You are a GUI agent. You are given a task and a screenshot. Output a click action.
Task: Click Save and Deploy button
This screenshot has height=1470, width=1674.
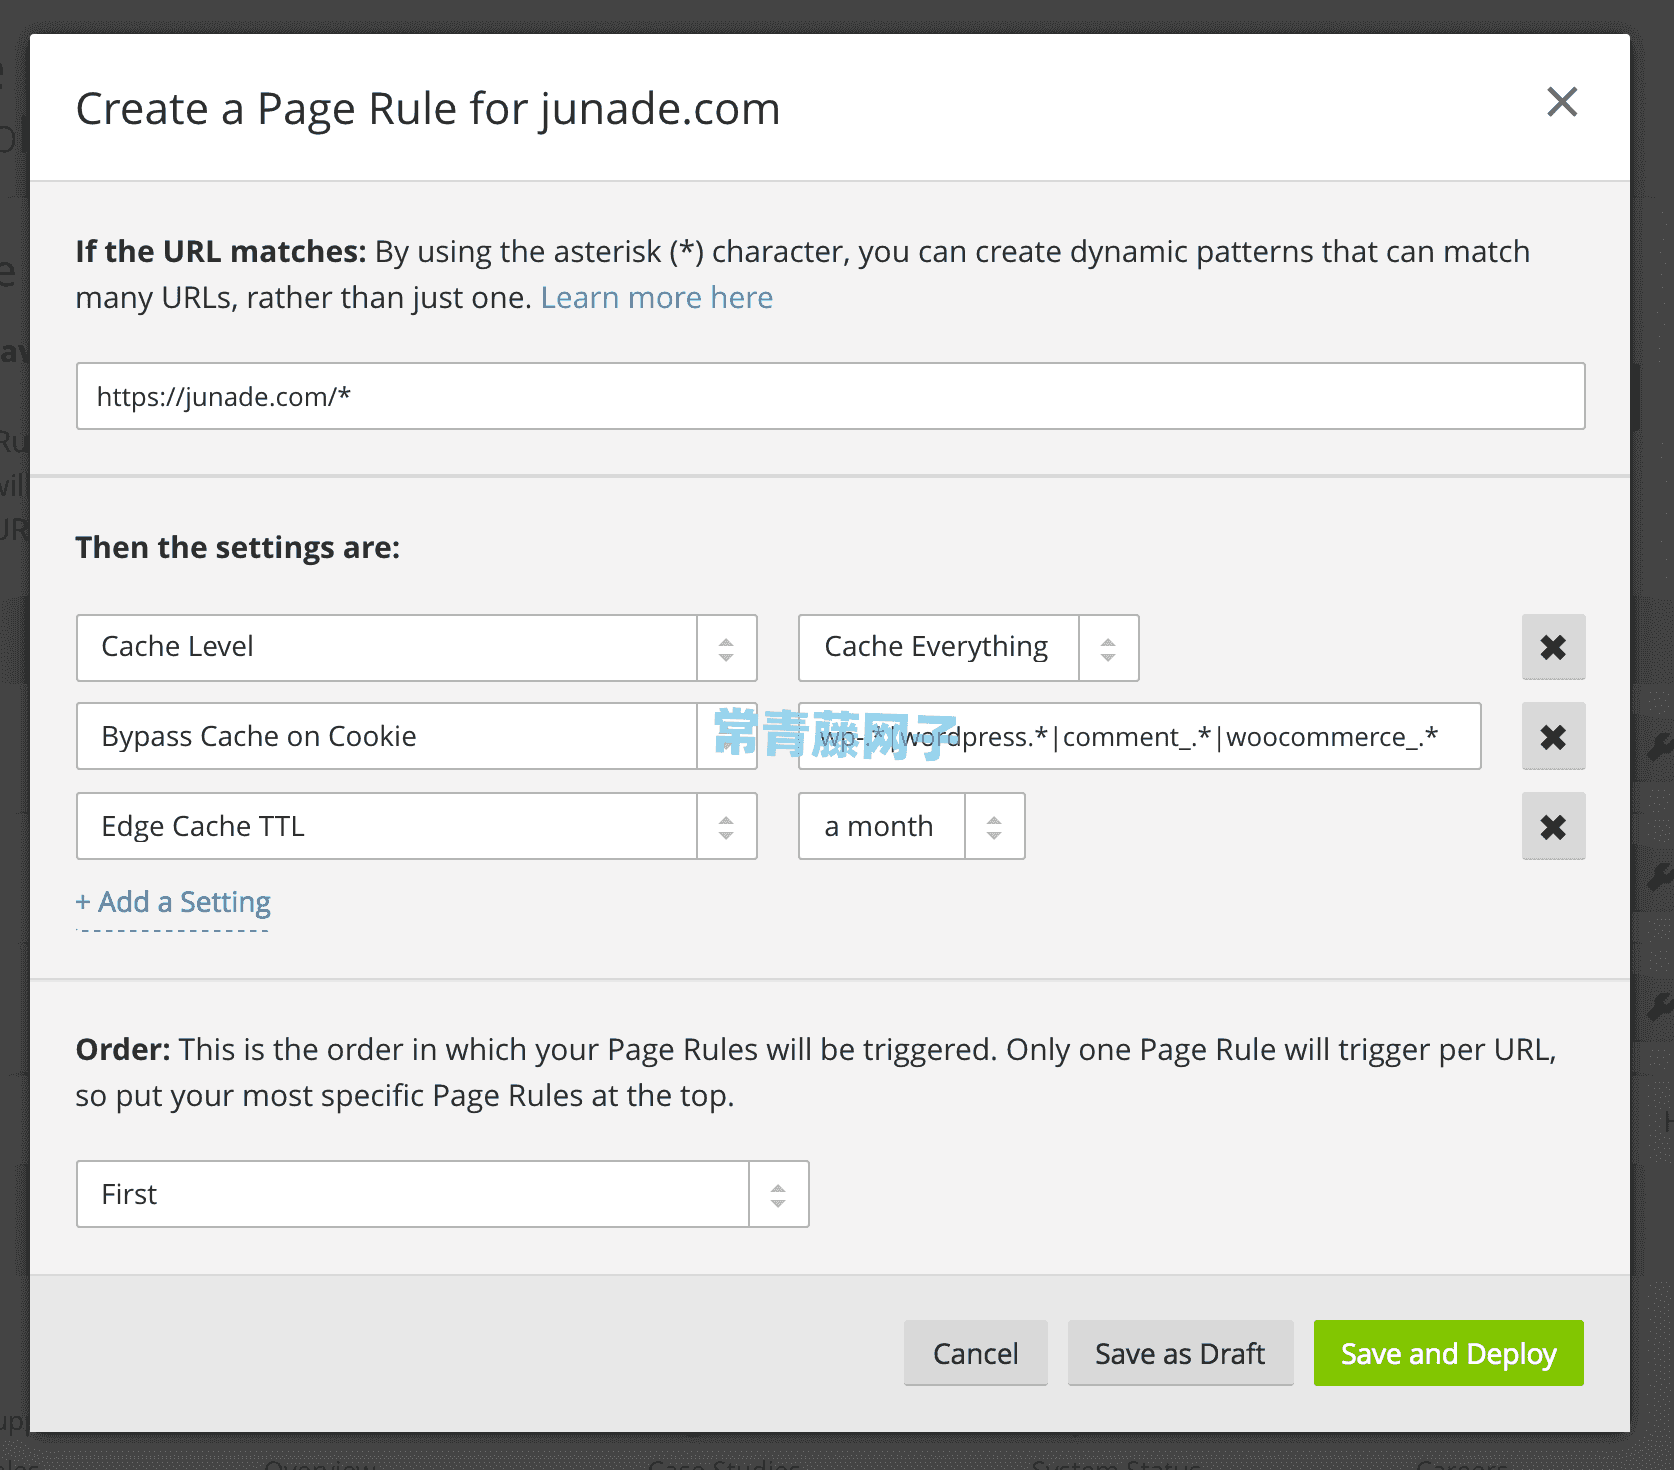tap(1448, 1353)
